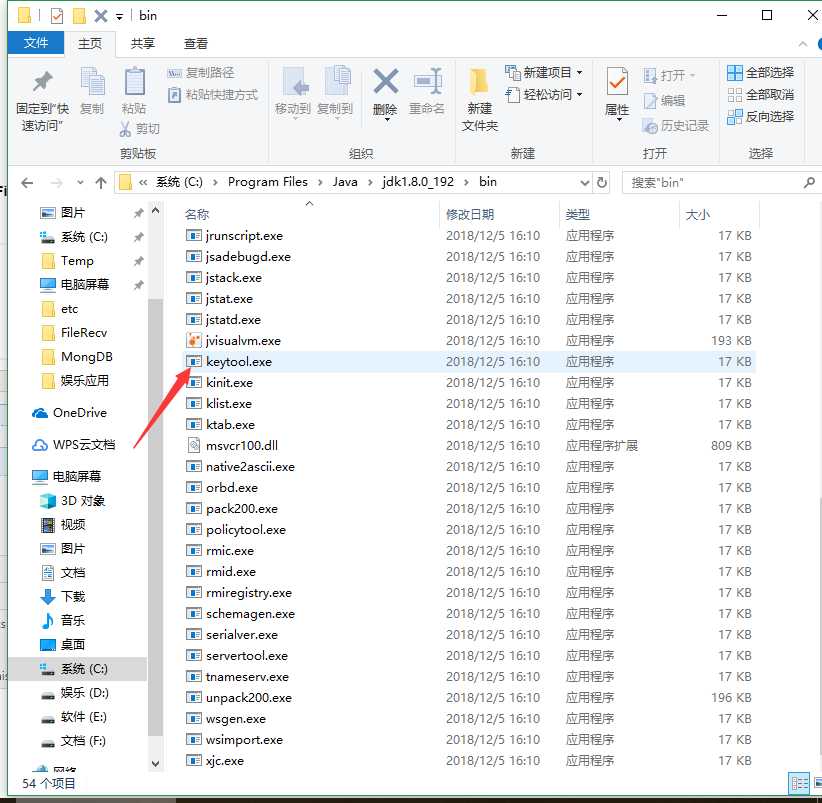Click Java in the address path
The height and width of the screenshot is (803, 822).
point(345,182)
